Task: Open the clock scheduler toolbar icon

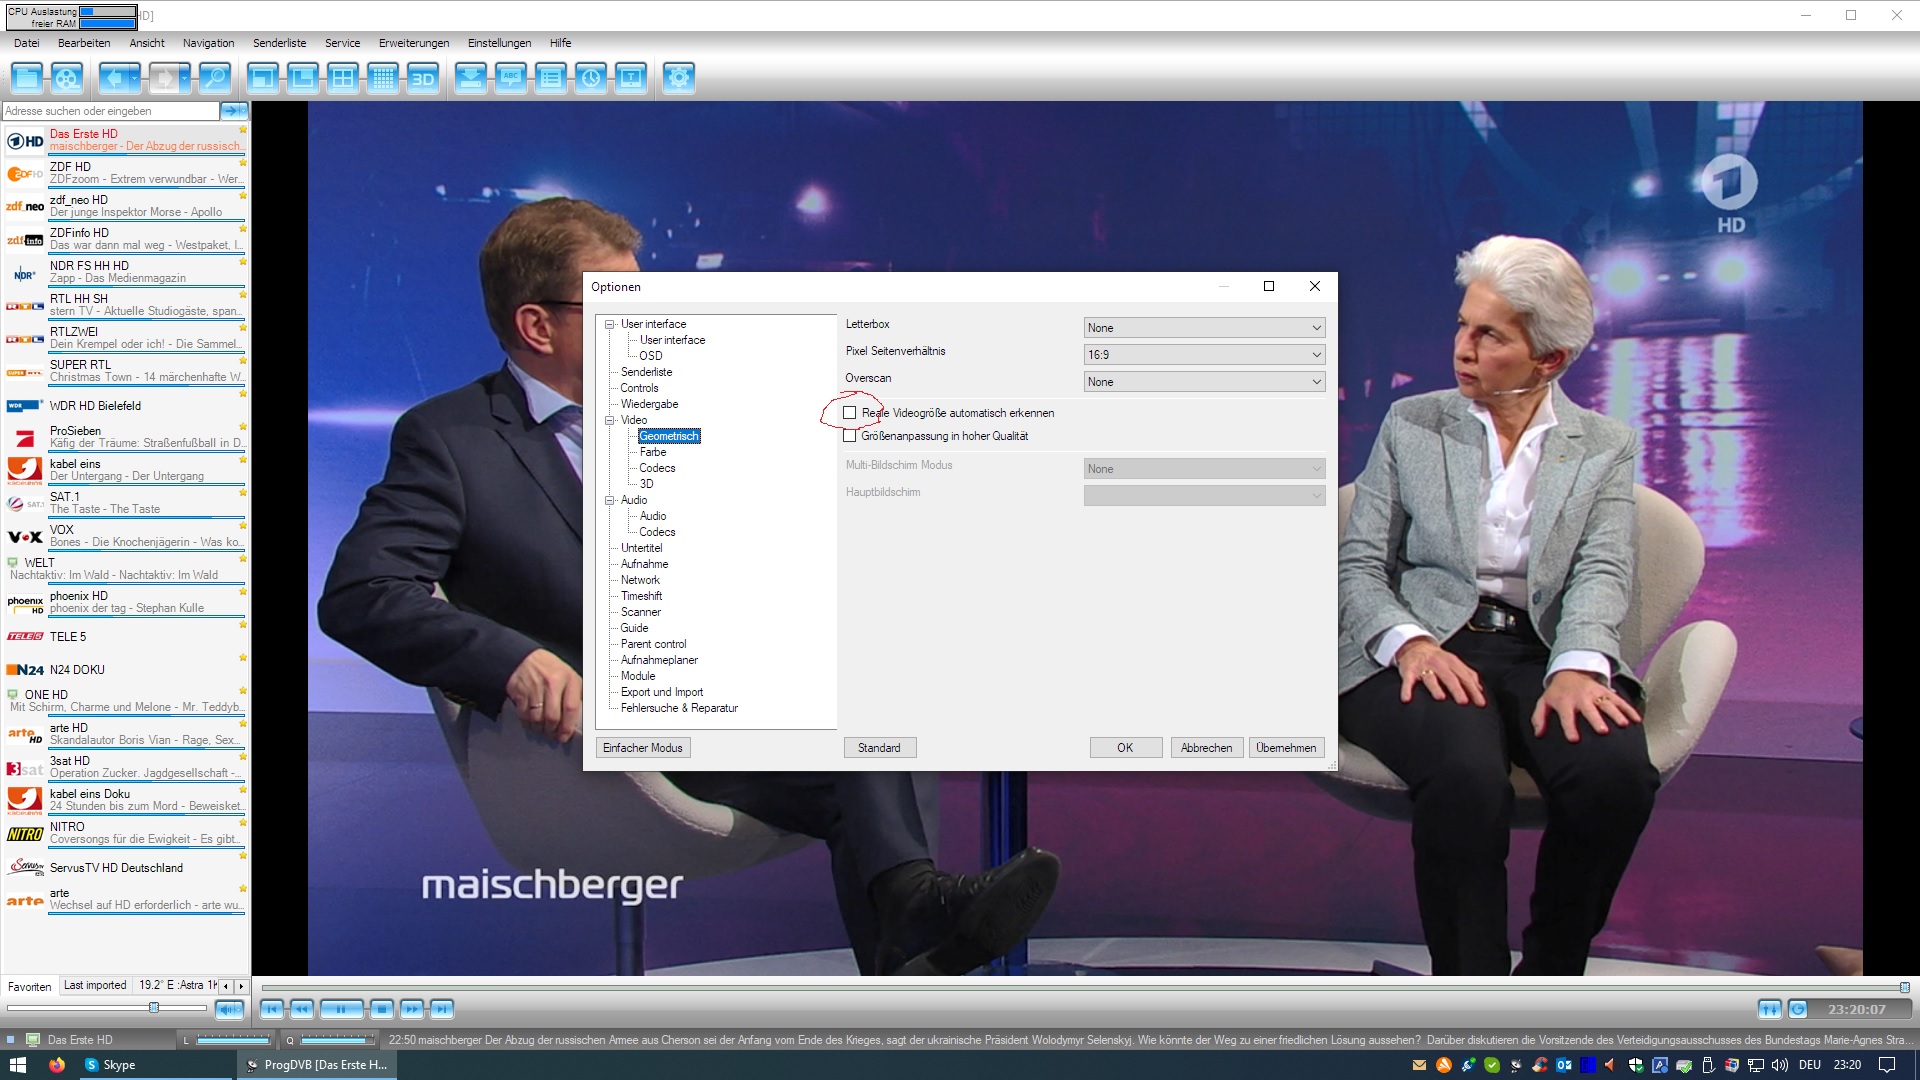Action: click(591, 78)
